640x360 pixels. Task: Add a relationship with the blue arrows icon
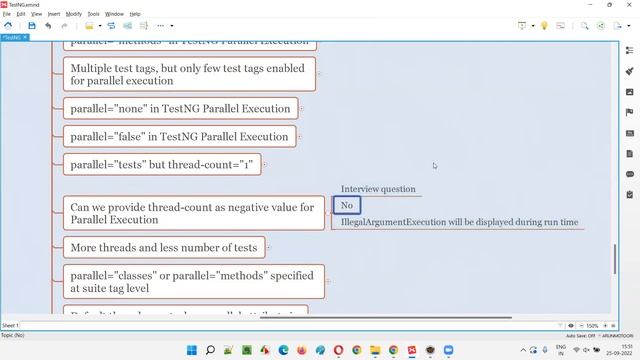click(x=111, y=26)
